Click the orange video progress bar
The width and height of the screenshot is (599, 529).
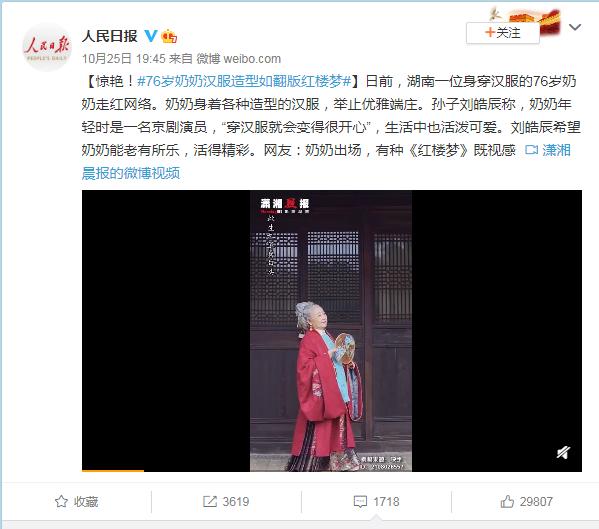click(x=113, y=471)
